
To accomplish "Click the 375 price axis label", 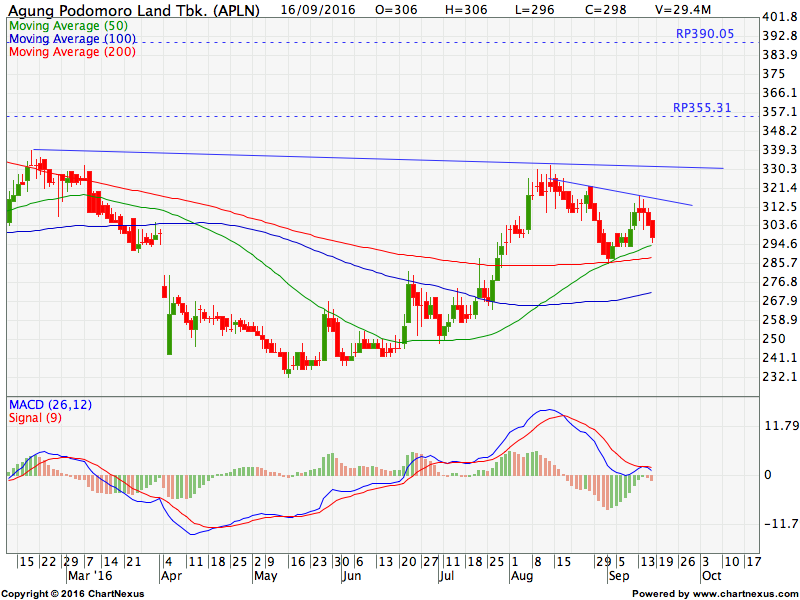I will tap(773, 74).
